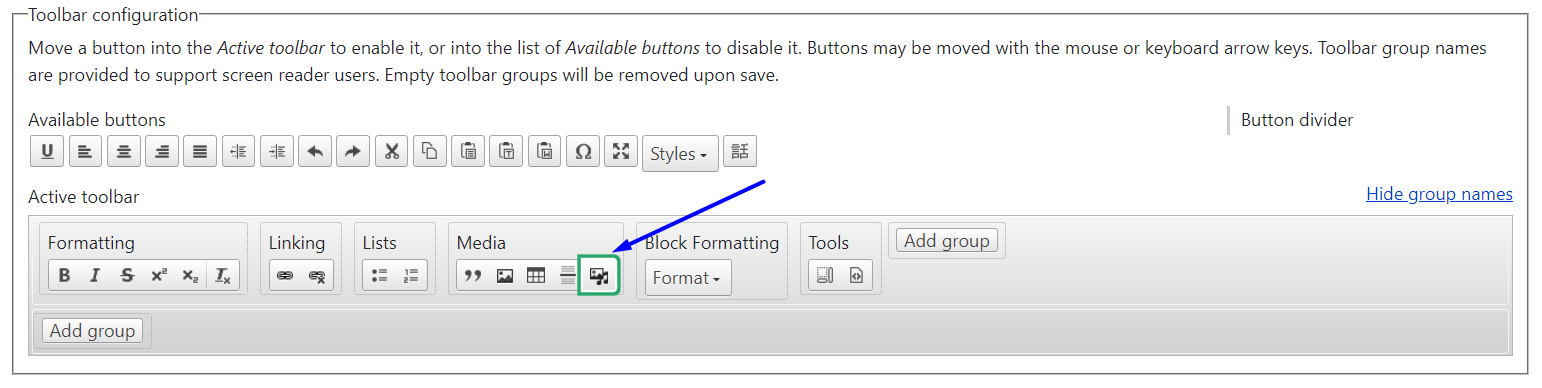Click the Undo arrow icon
Image resolution: width=1542 pixels, height=388 pixels.
[x=315, y=152]
